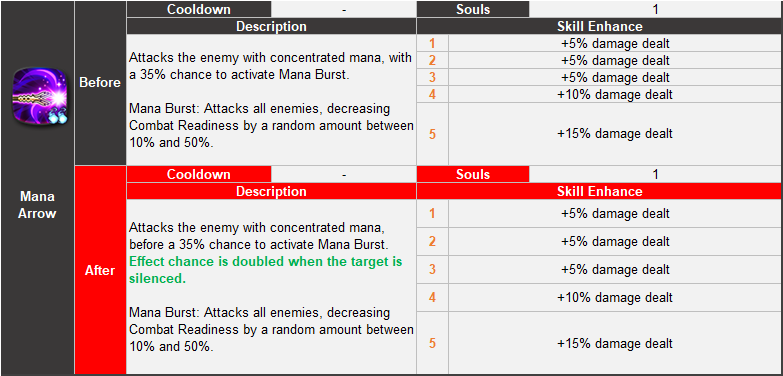Select the Before section Cooldown header
Image resolution: width=783 pixels, height=376 pixels.
[199, 9]
